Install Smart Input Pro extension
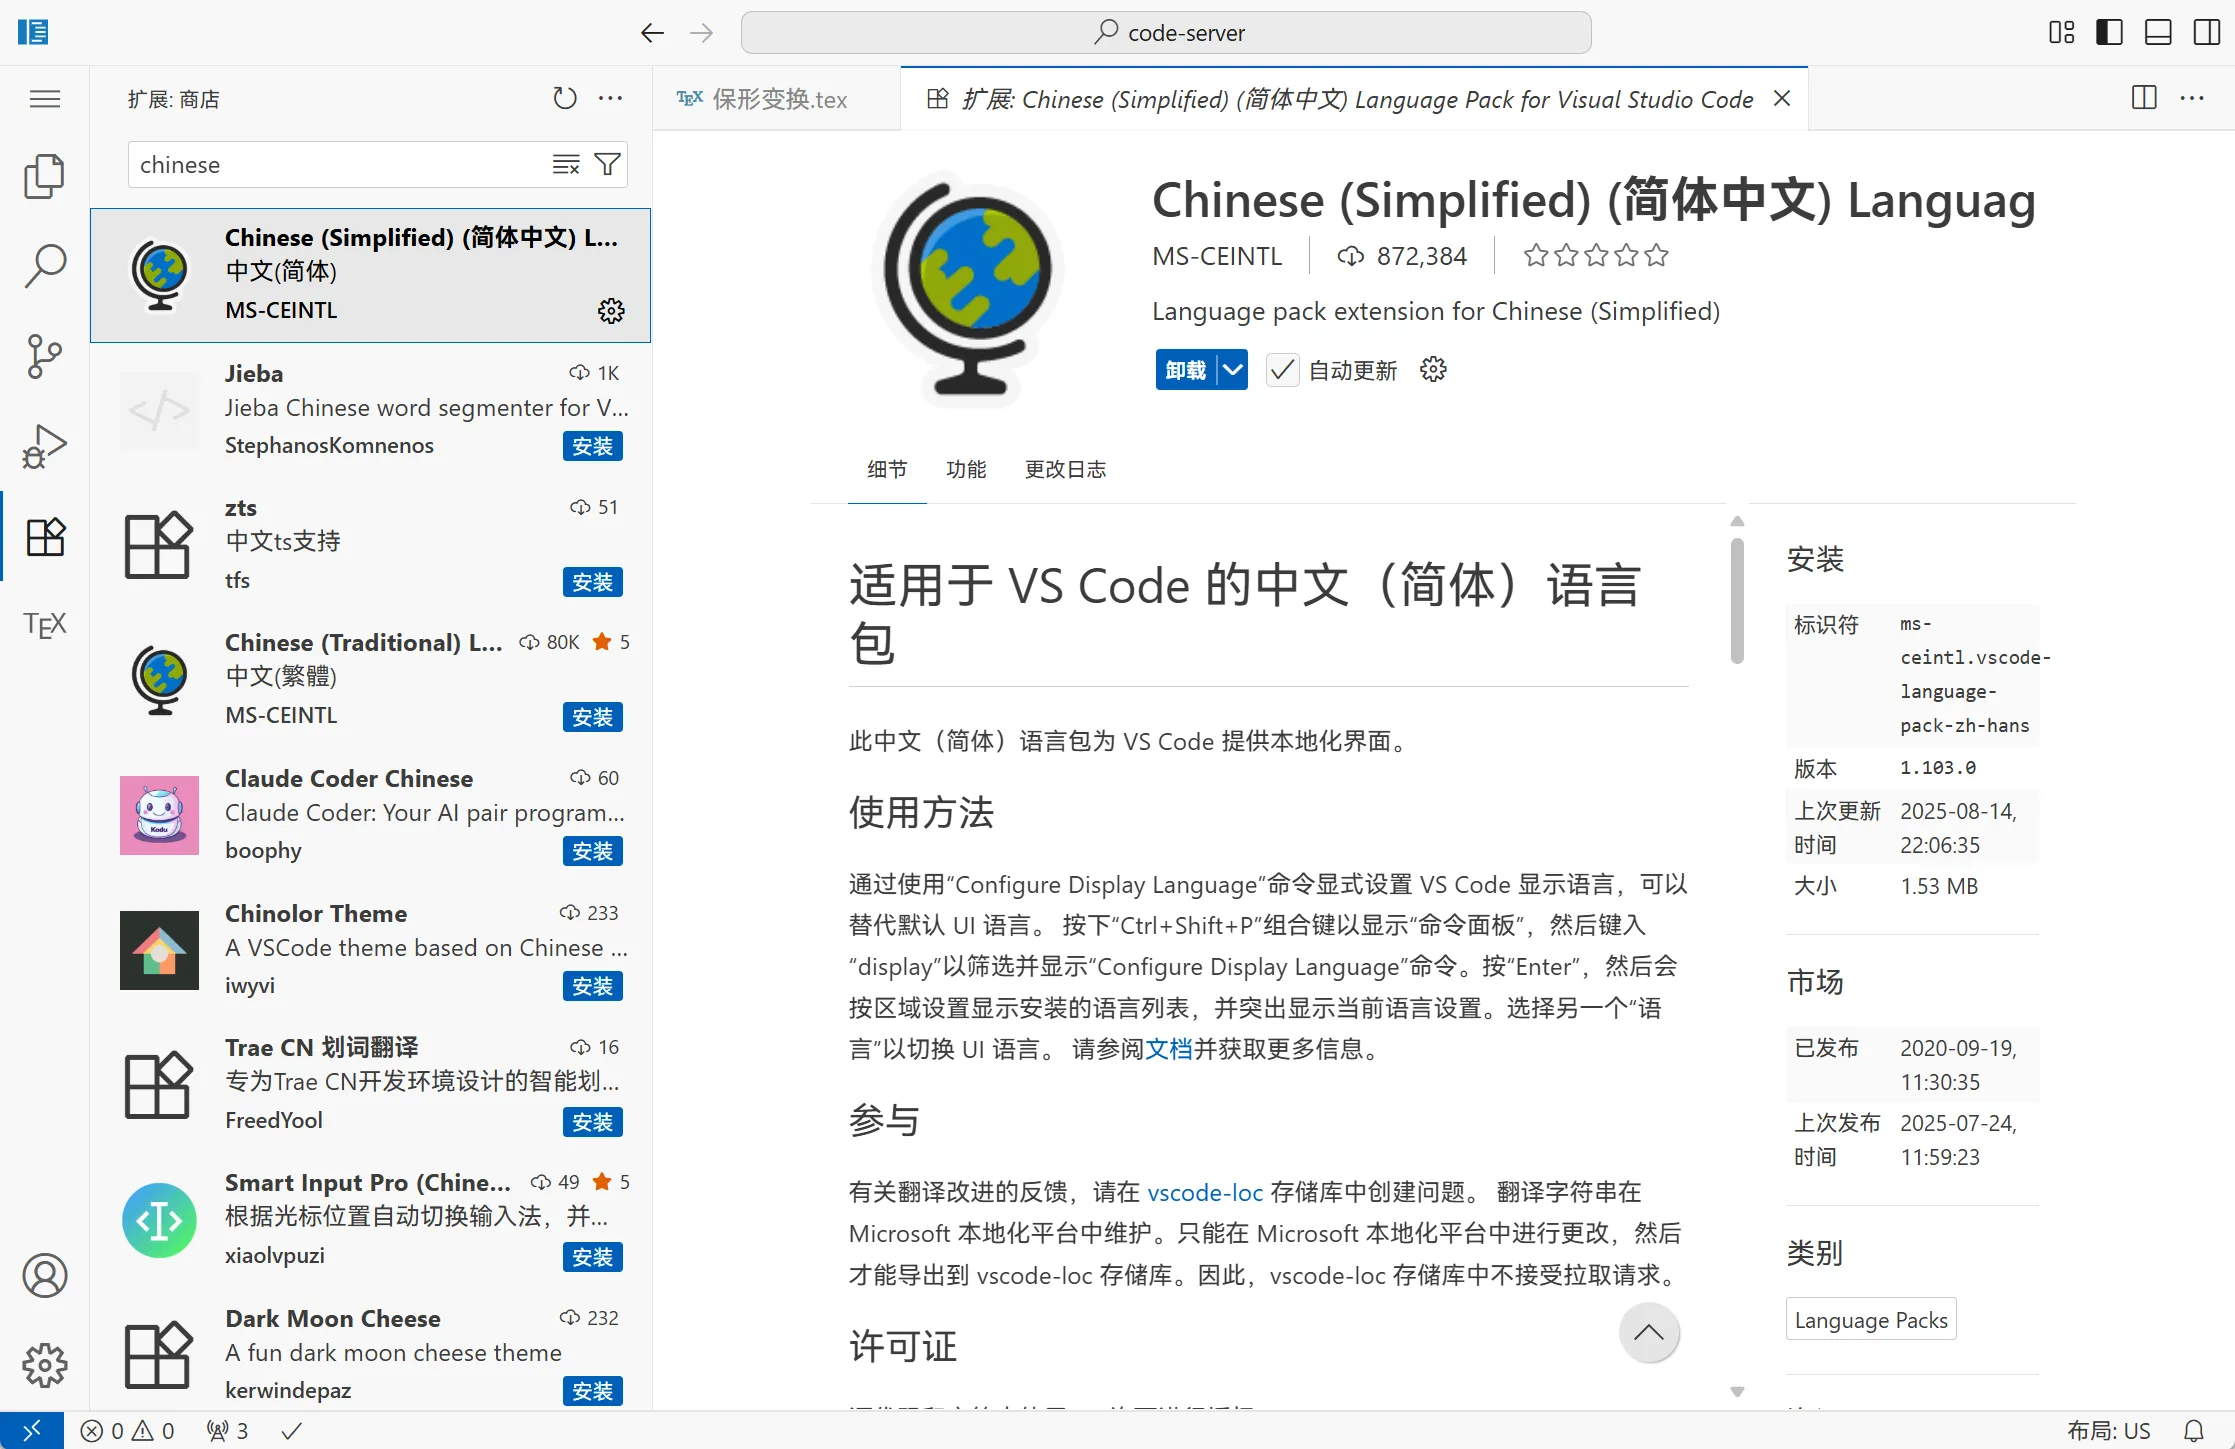The image size is (2235, 1449). click(593, 1257)
